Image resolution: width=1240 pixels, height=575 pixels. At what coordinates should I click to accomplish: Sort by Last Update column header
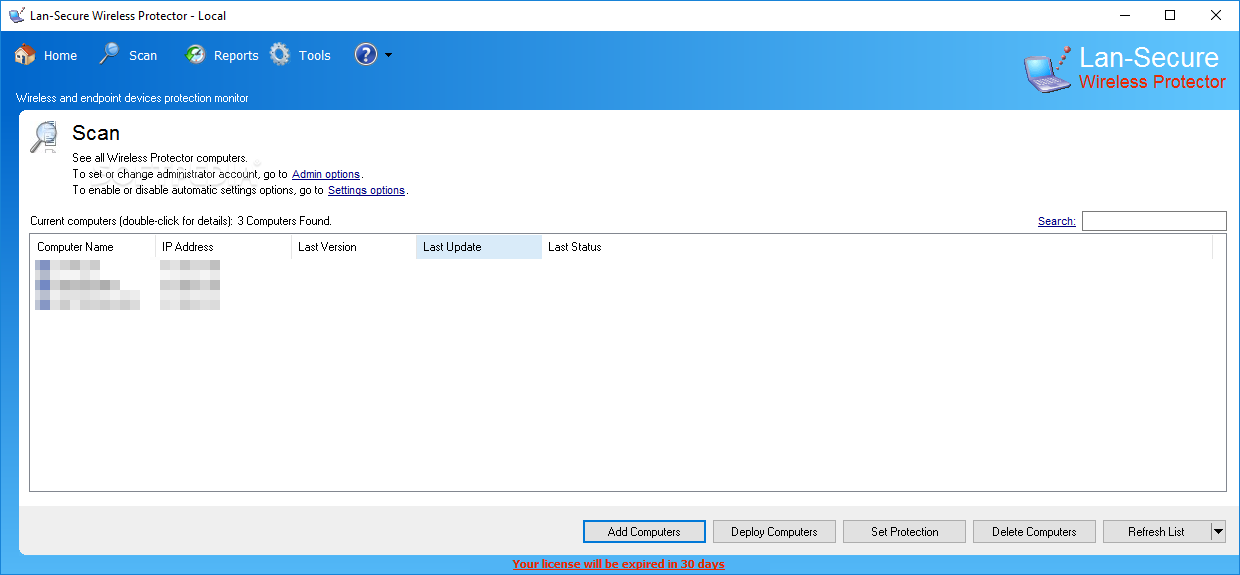click(478, 247)
